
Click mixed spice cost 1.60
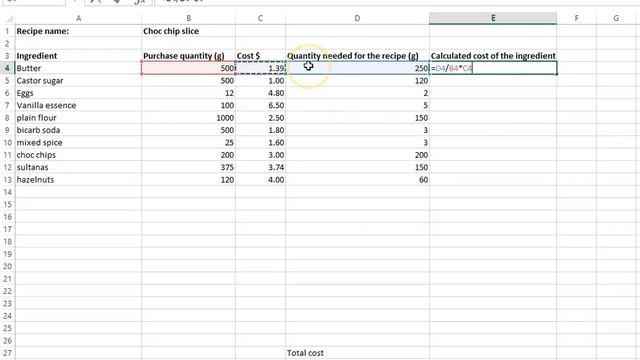pos(260,142)
